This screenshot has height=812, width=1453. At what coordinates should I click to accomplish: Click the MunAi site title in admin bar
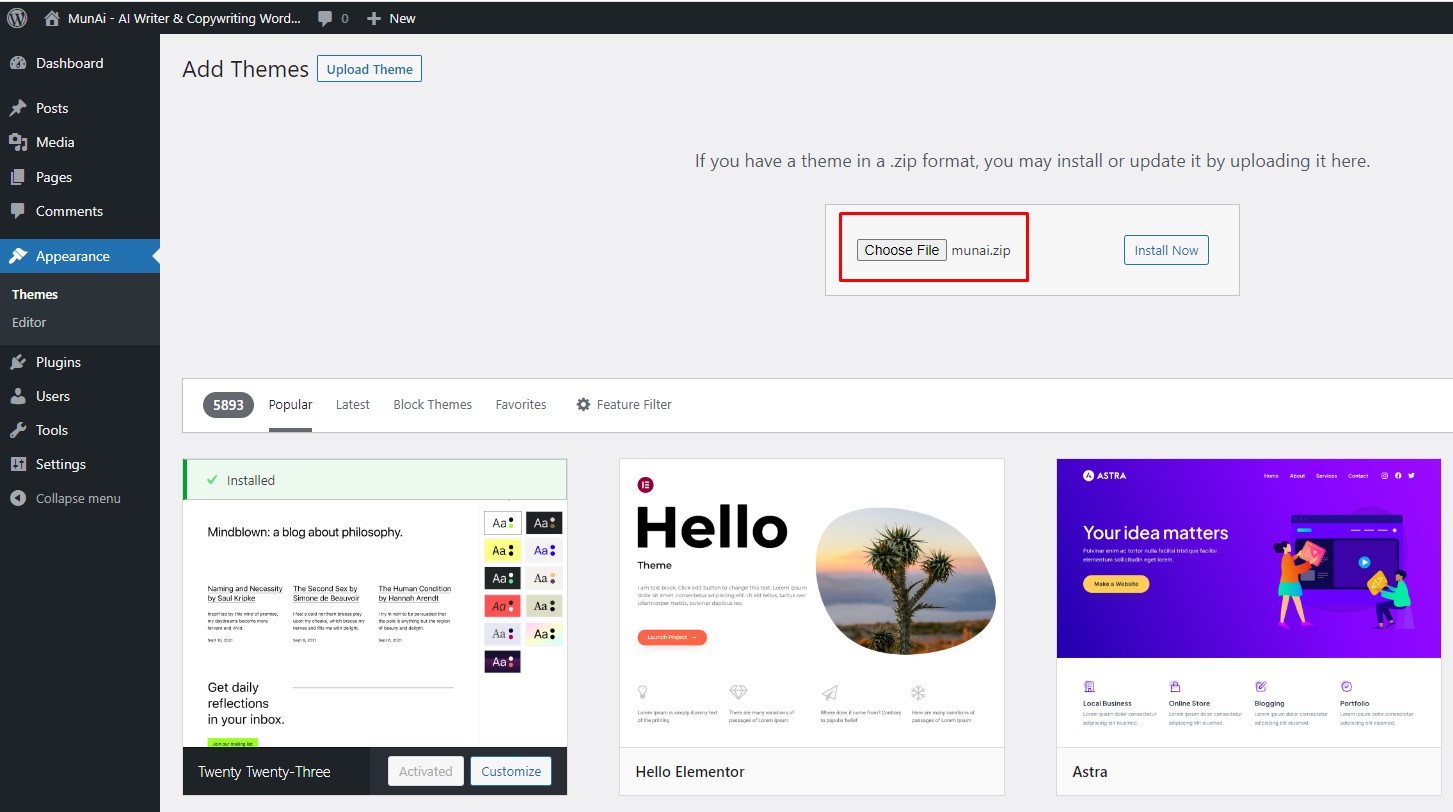point(184,18)
